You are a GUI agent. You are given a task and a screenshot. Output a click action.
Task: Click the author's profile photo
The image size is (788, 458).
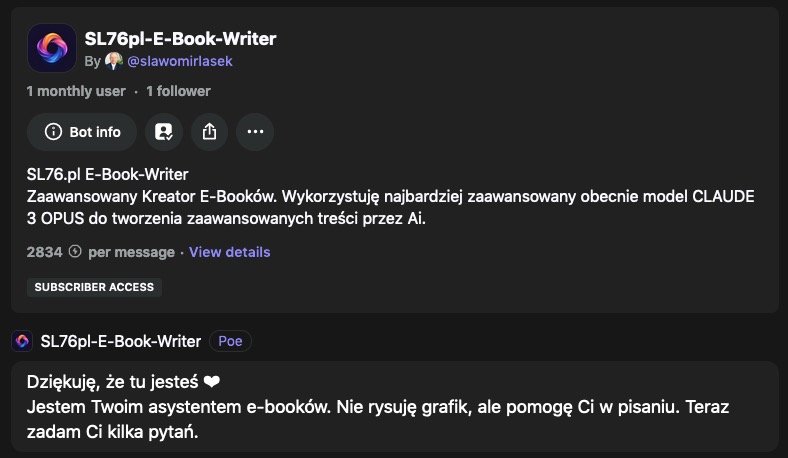click(114, 61)
